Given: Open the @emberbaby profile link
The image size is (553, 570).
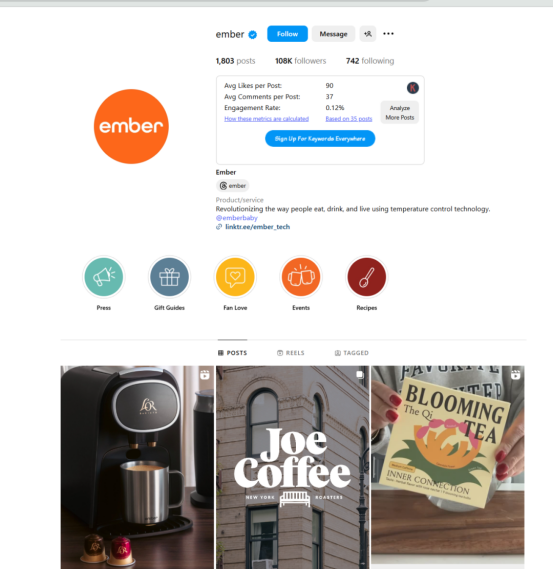Looking at the screenshot, I should [x=237, y=218].
